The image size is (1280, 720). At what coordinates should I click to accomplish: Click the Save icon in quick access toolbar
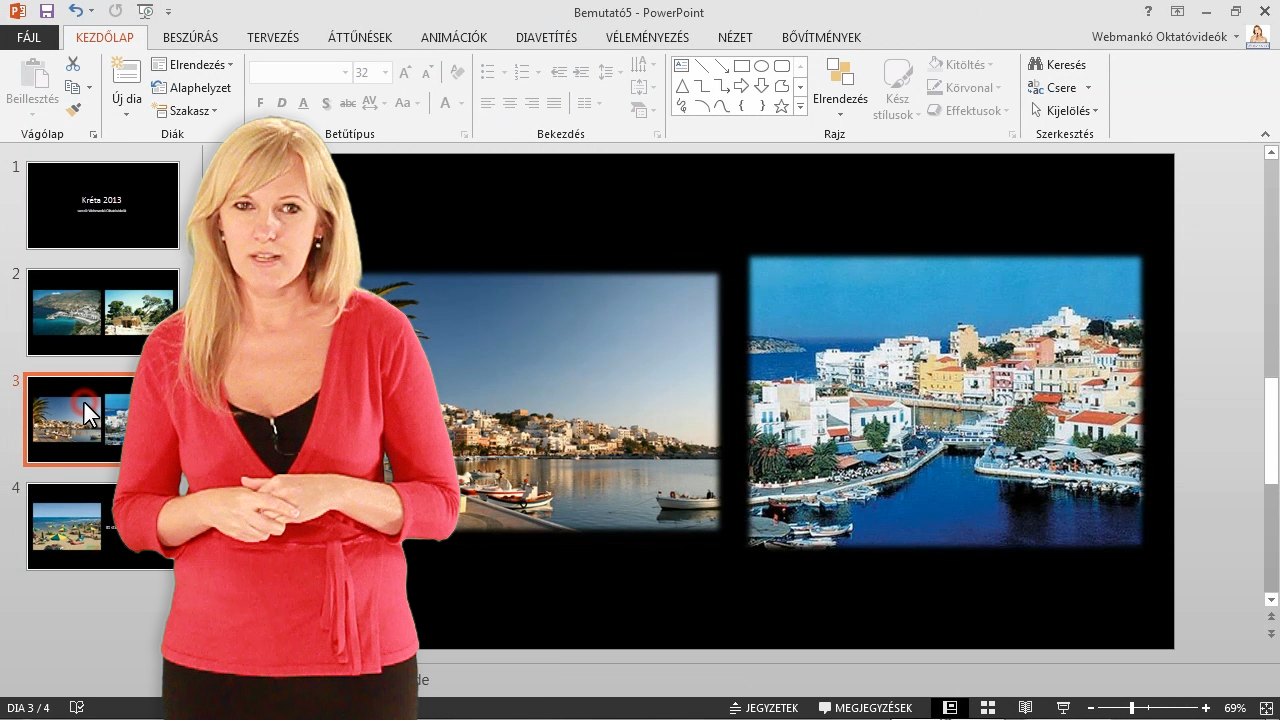point(47,12)
